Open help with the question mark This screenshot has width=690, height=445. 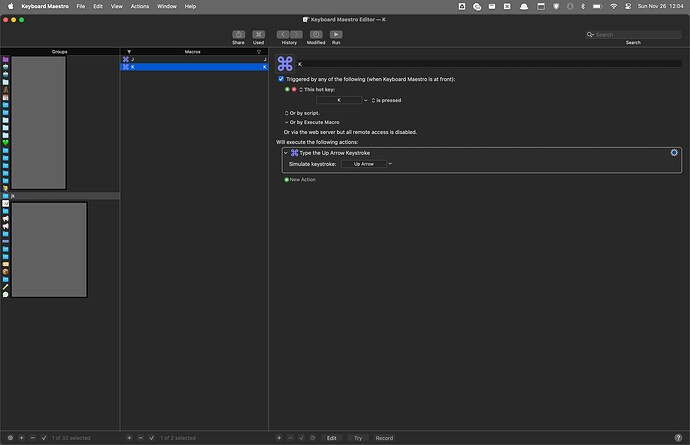click(678, 438)
